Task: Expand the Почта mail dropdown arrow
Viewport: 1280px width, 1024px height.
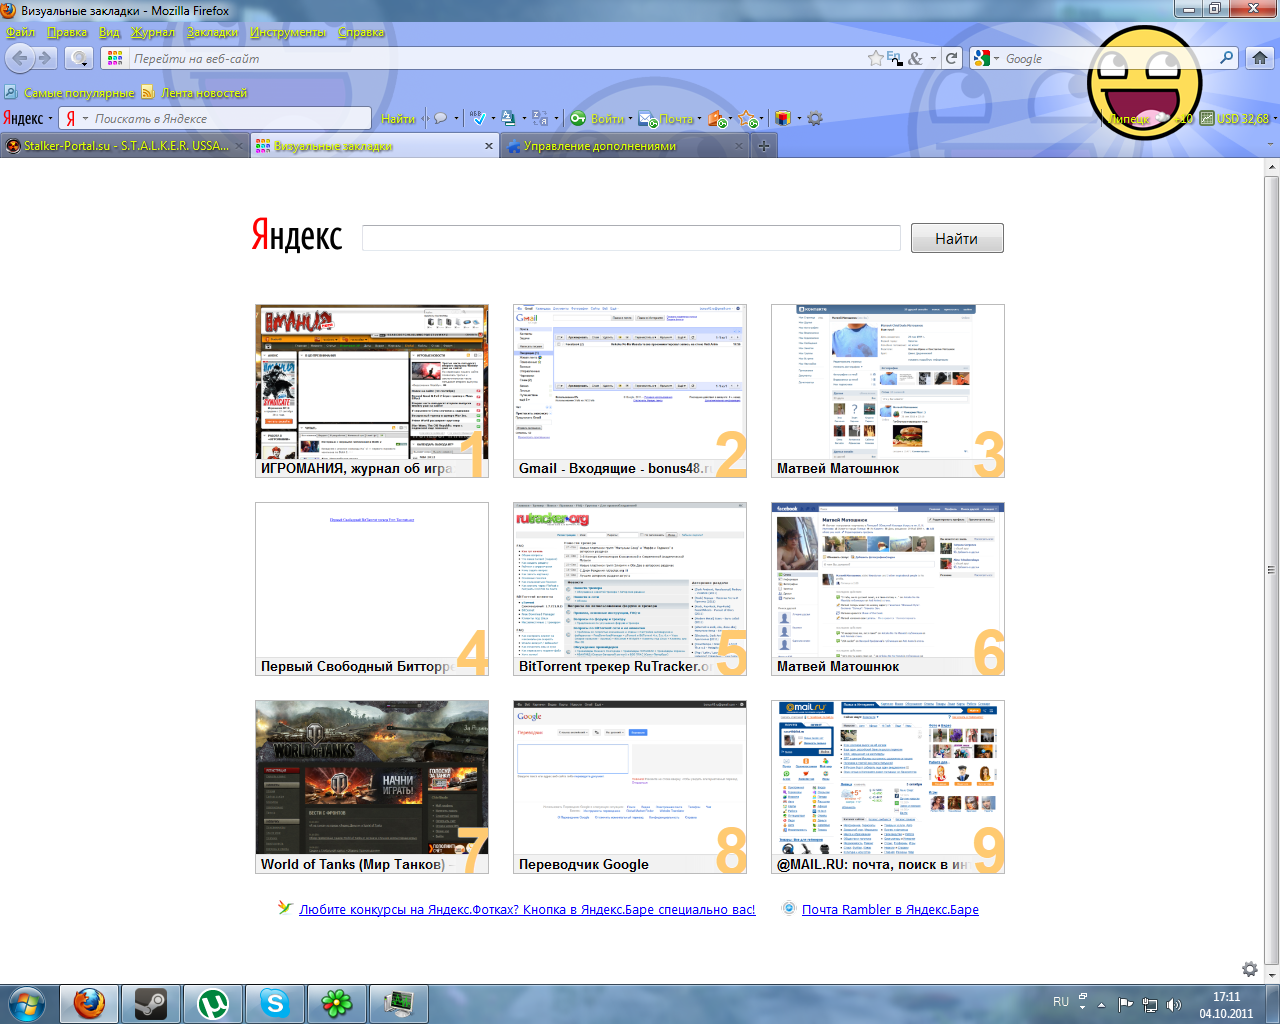Action: coord(699,119)
